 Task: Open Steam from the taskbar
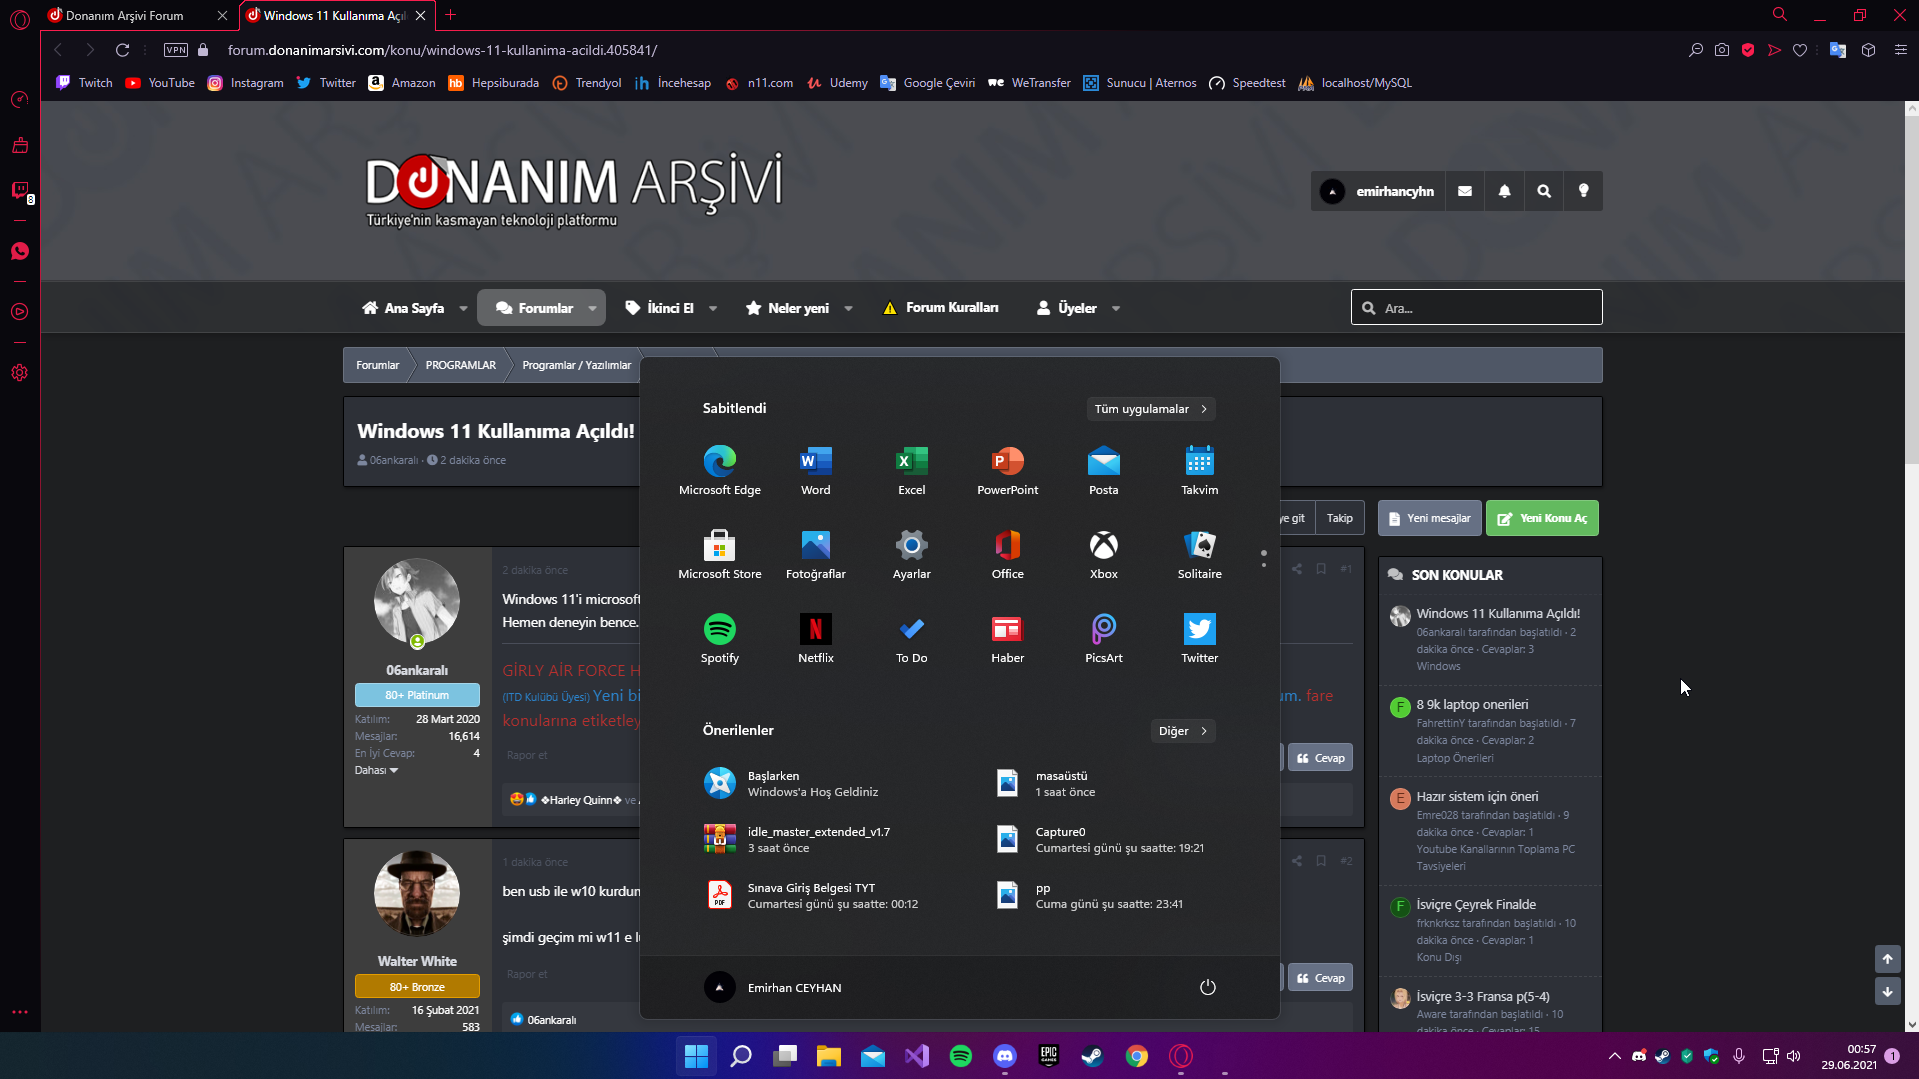point(1092,1056)
